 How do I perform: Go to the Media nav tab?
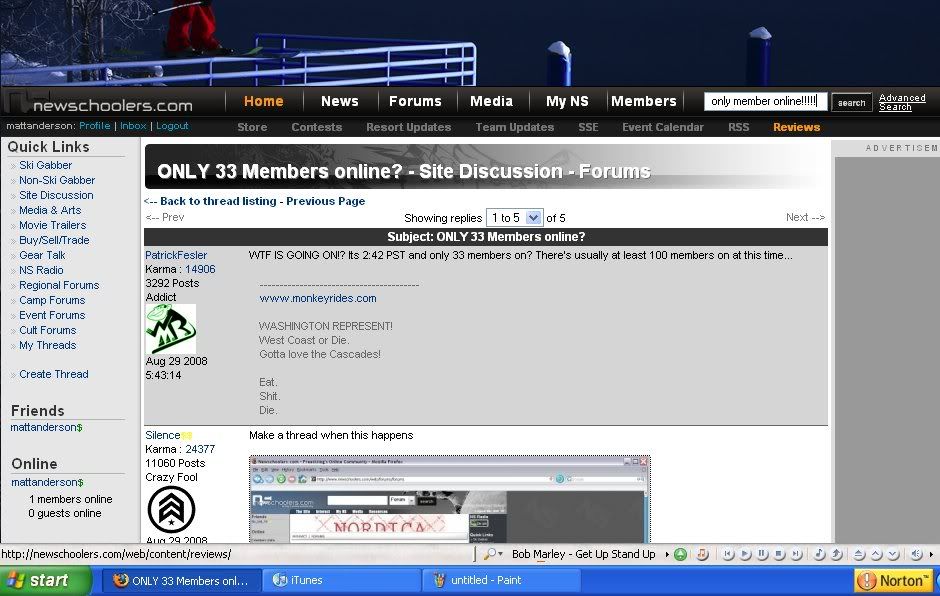pos(491,101)
